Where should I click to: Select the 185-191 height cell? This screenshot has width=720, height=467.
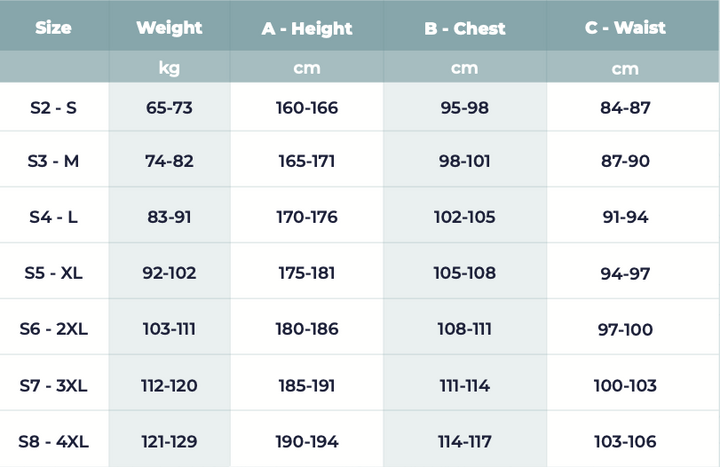click(x=306, y=385)
